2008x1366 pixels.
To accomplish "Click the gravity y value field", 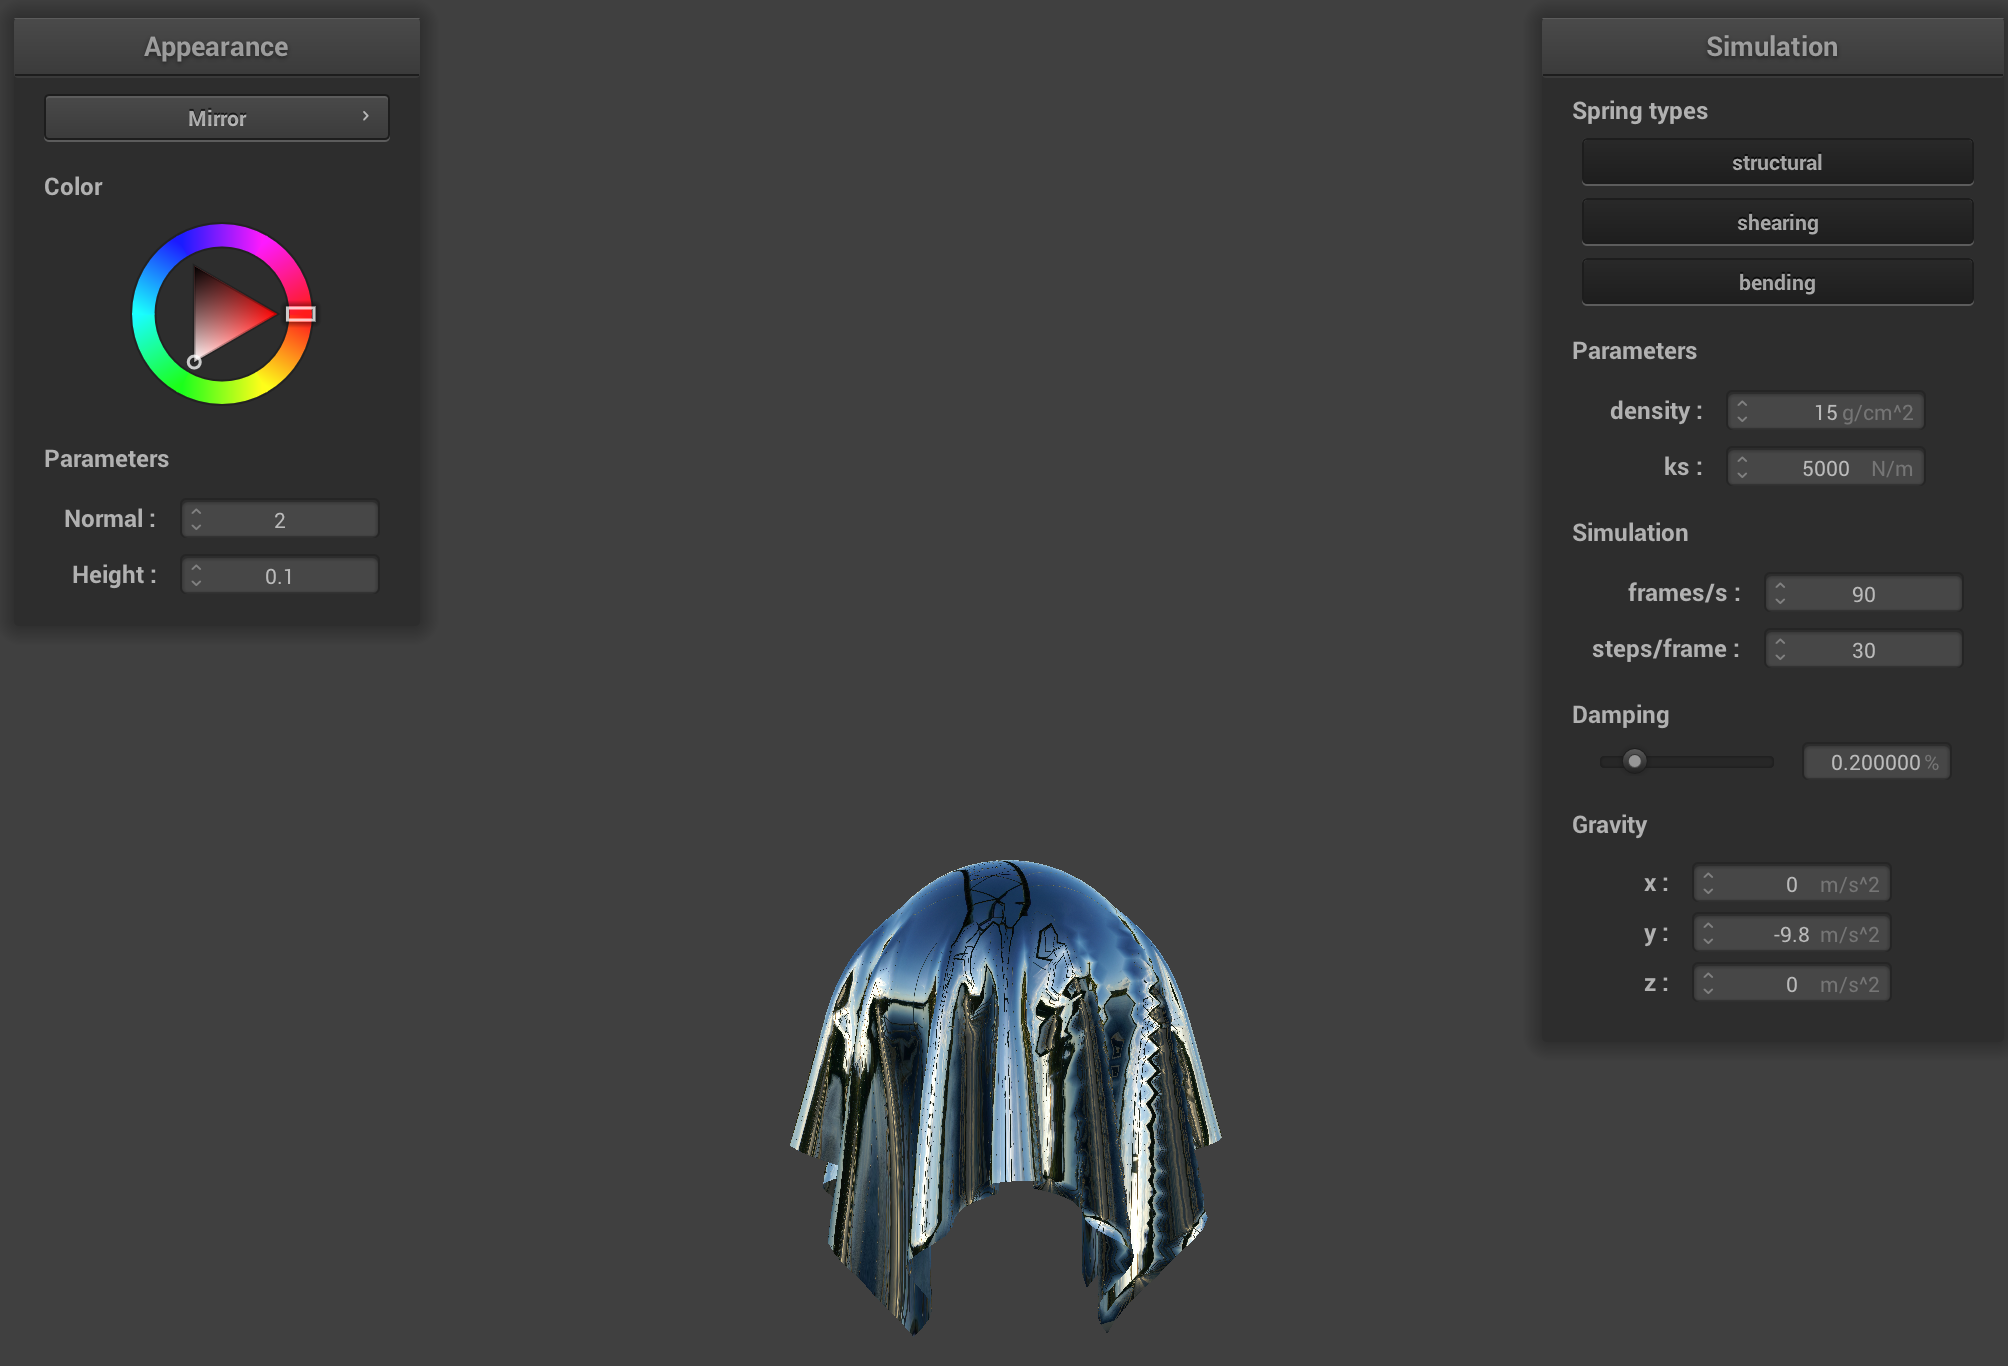I will (x=1792, y=934).
